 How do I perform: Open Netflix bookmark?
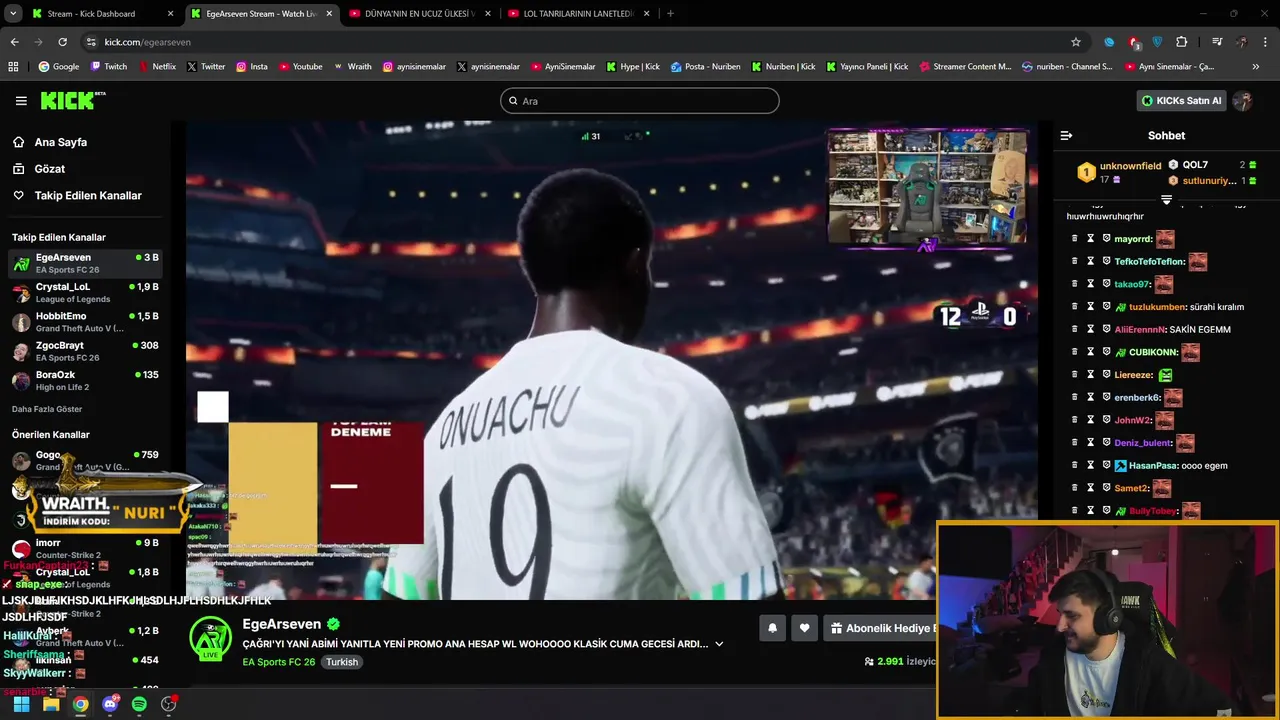point(156,67)
